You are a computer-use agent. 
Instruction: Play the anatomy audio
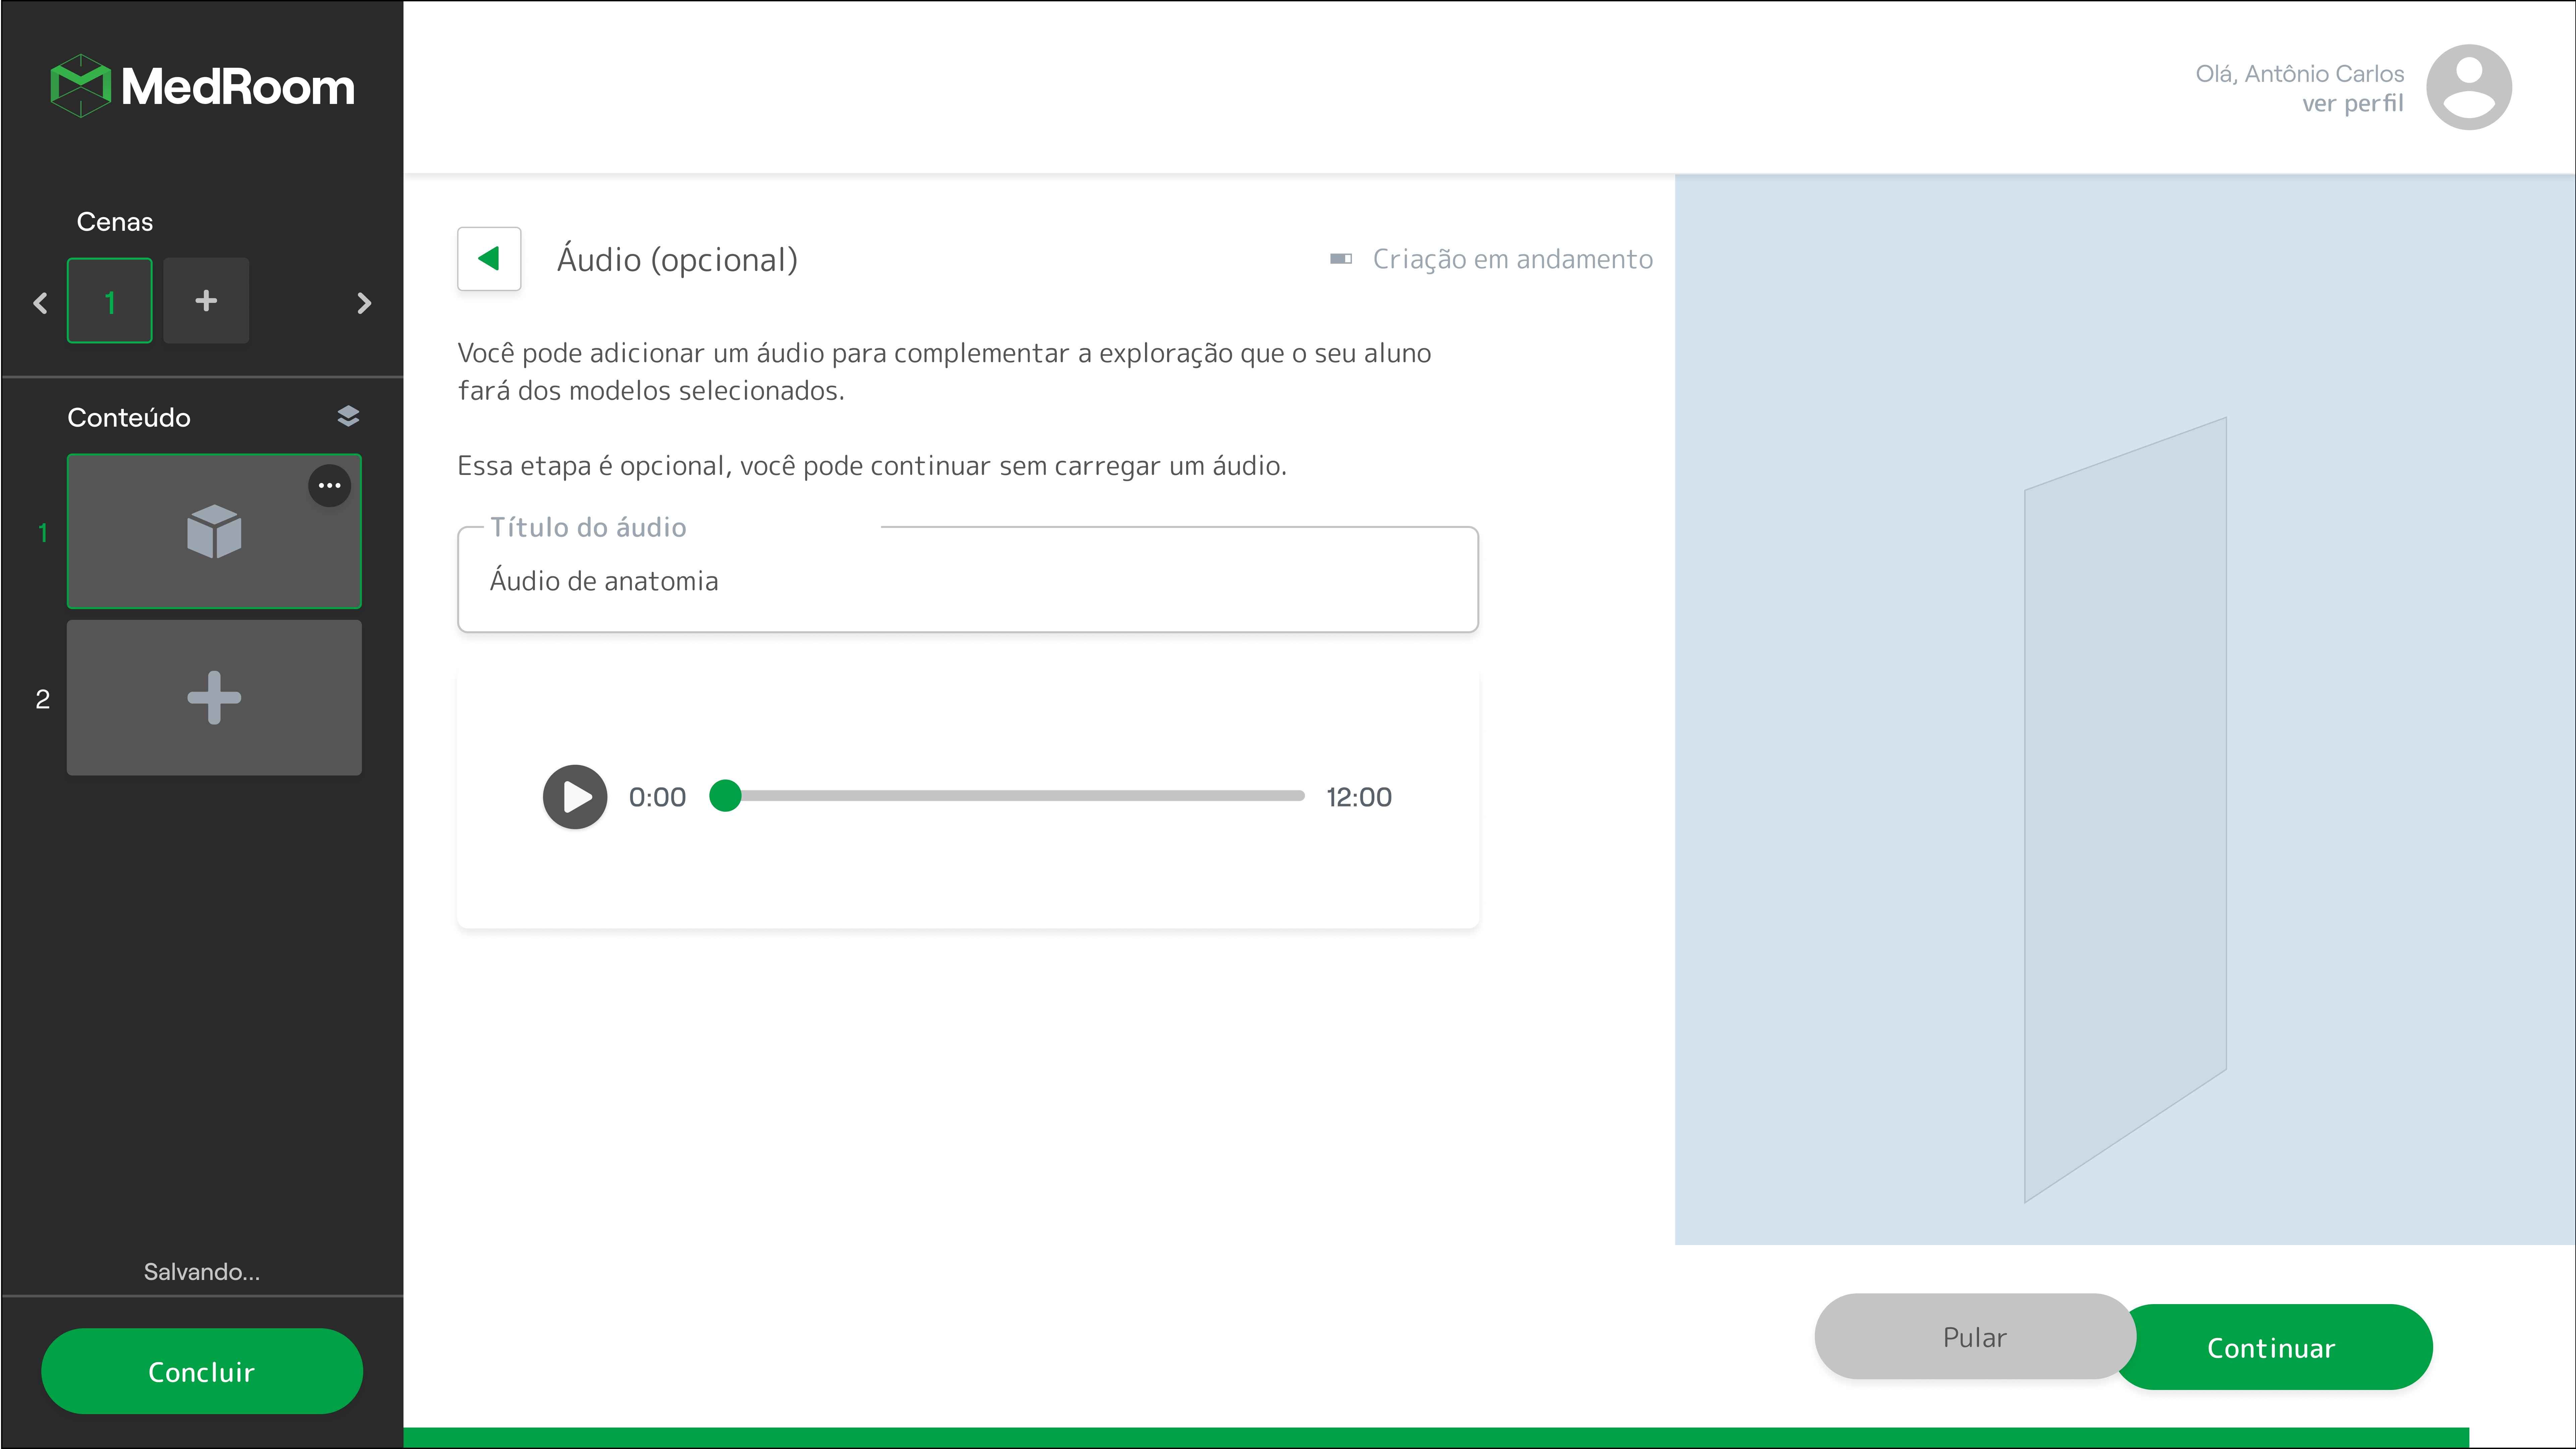575,797
